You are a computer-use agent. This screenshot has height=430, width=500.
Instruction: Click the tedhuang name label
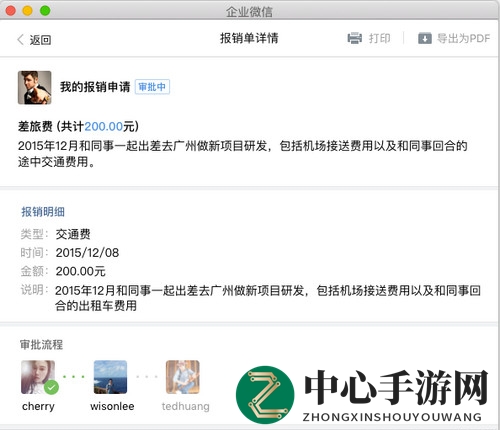coord(186,406)
